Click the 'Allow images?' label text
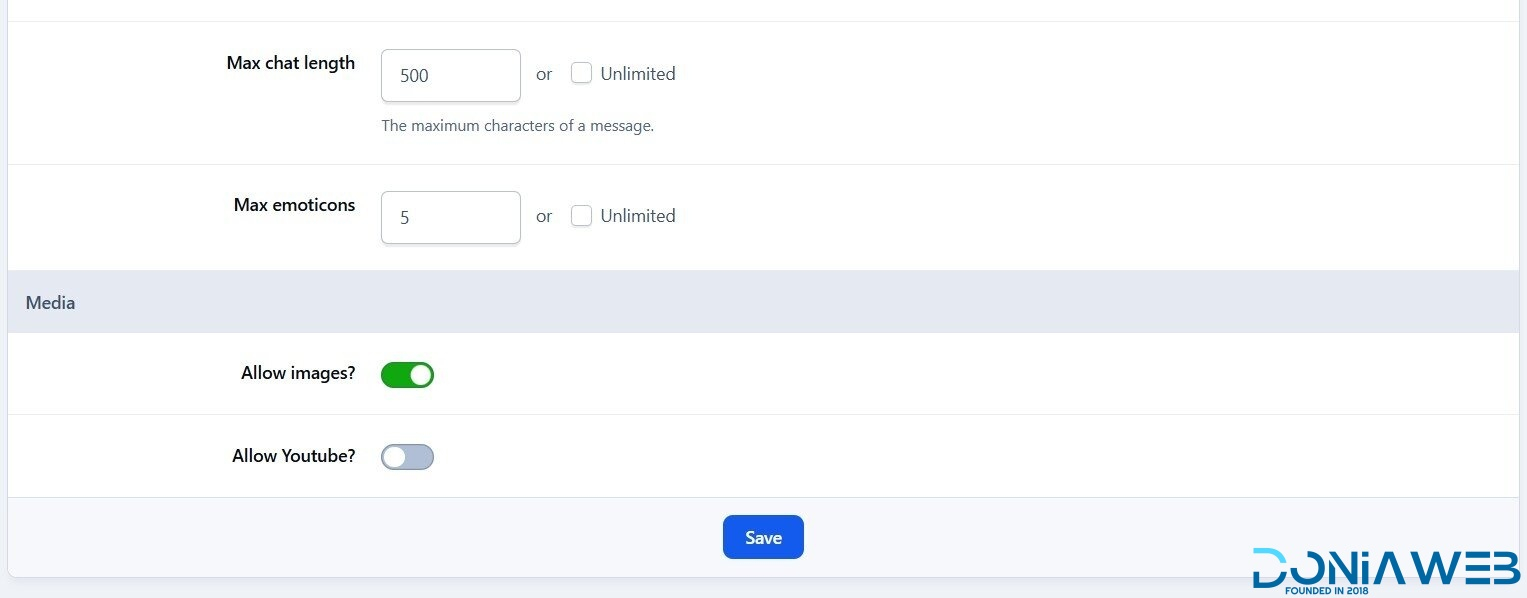 coord(298,373)
